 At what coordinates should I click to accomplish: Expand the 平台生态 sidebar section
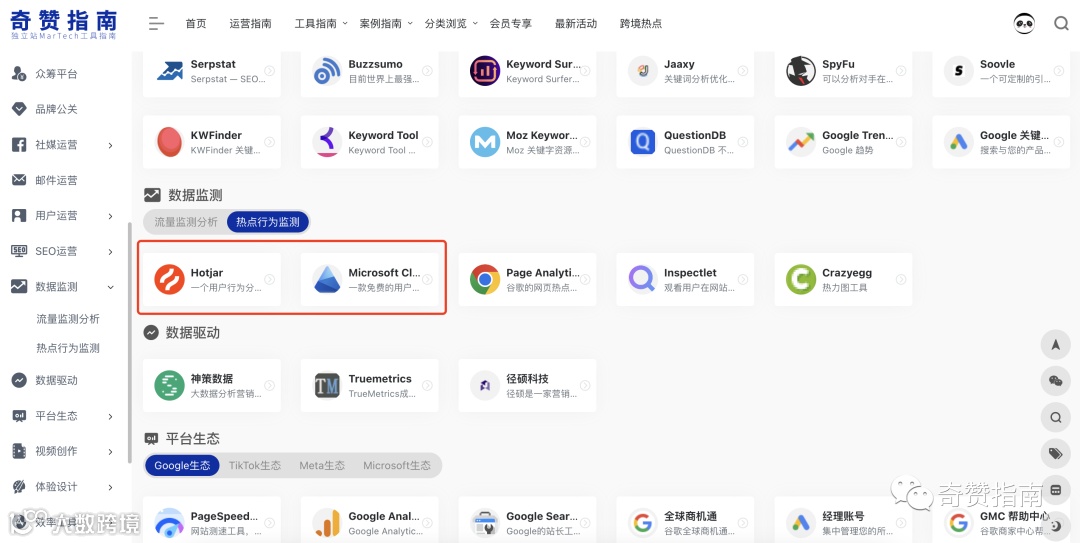coord(110,417)
